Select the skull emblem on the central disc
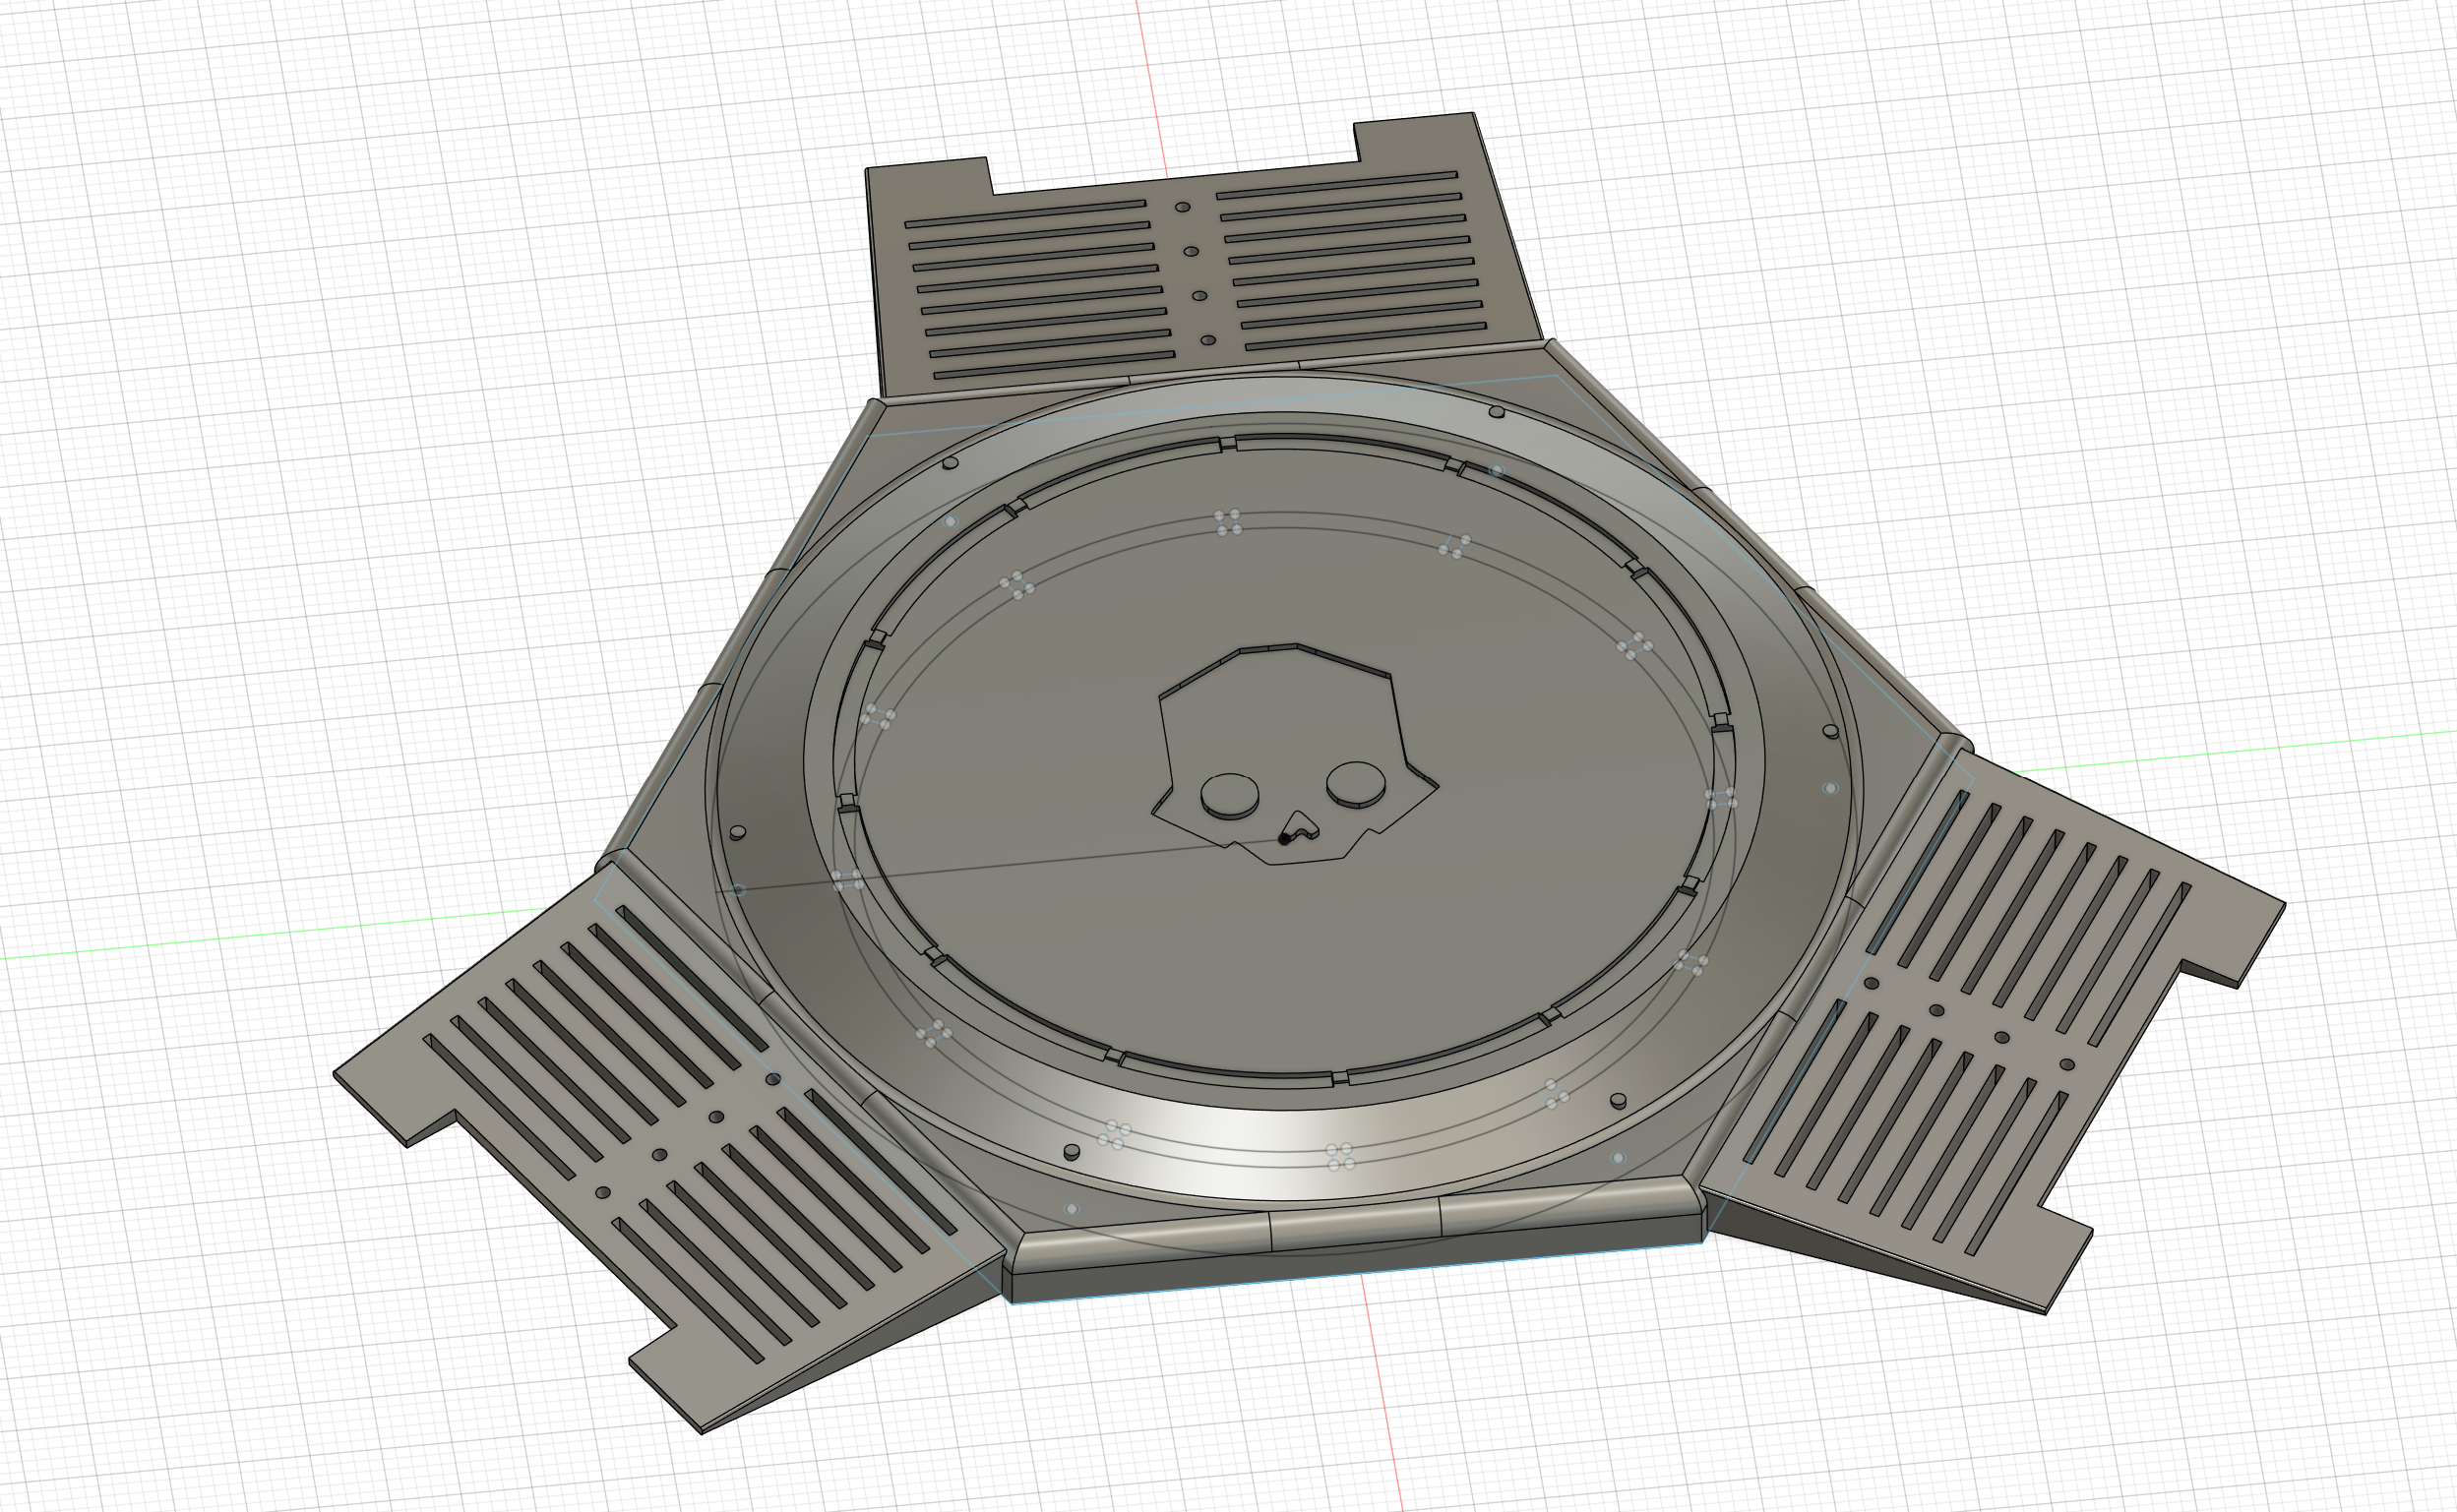 pos(1294,754)
